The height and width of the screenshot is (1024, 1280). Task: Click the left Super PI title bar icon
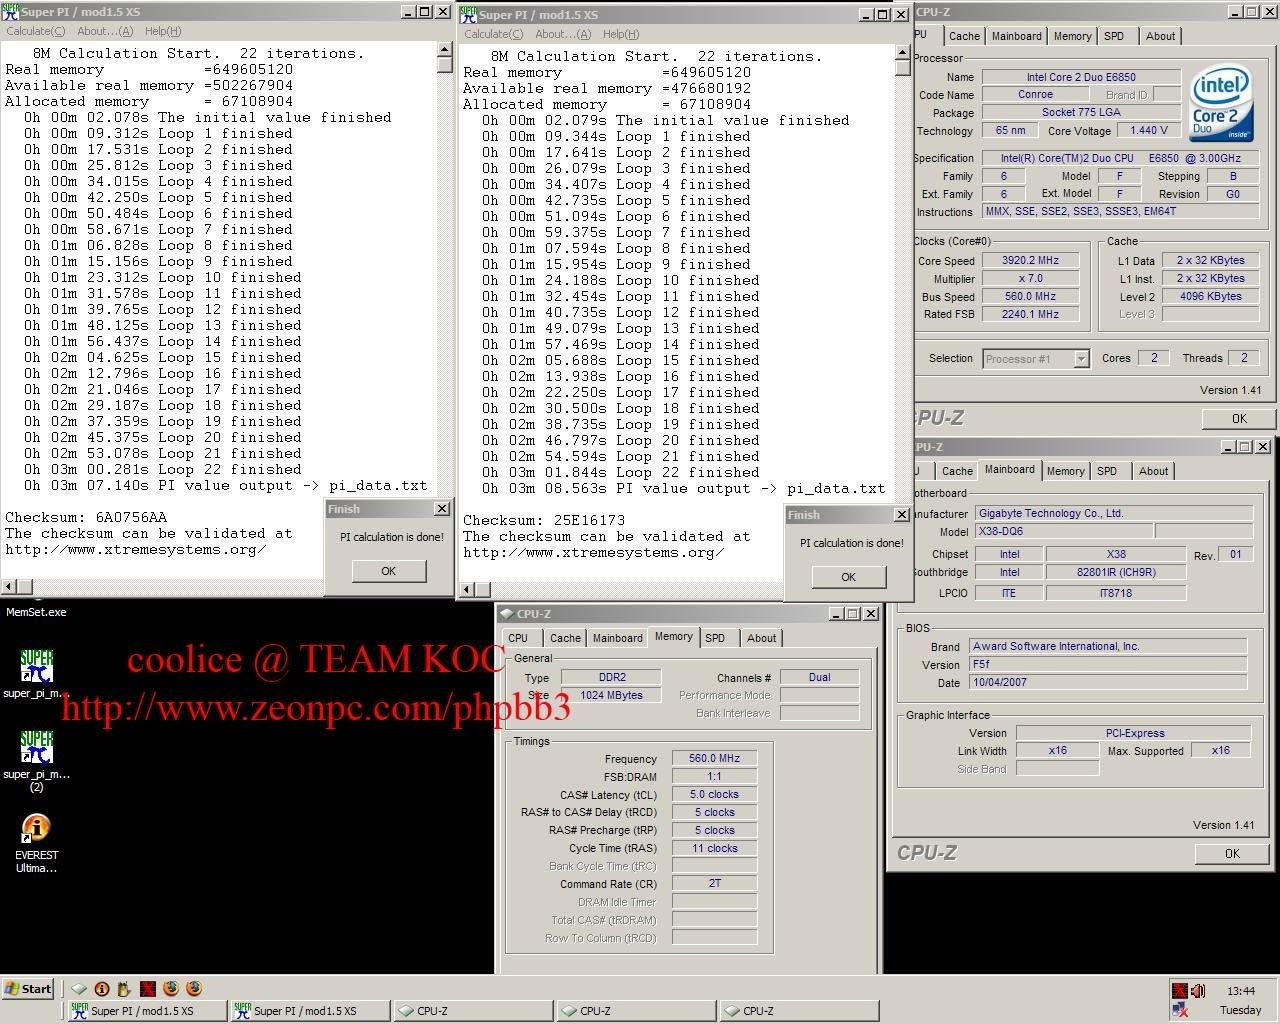[x=10, y=12]
